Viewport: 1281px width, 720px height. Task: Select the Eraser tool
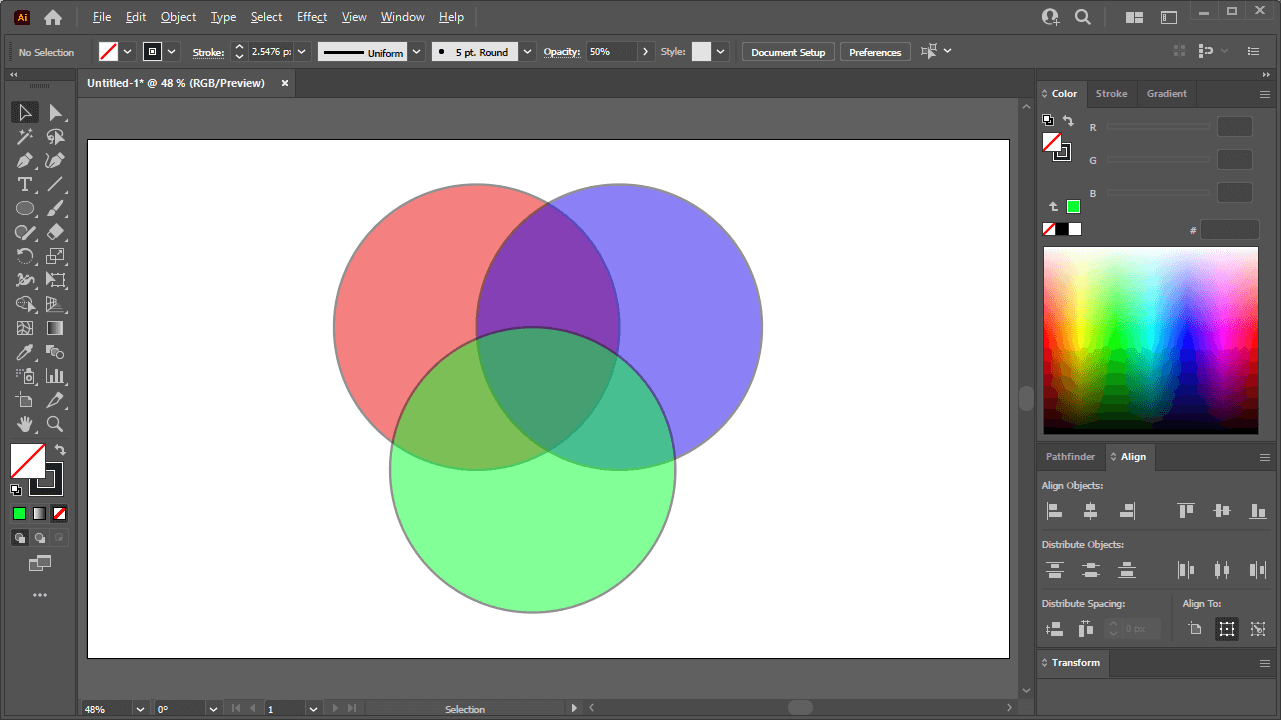[x=56, y=232]
